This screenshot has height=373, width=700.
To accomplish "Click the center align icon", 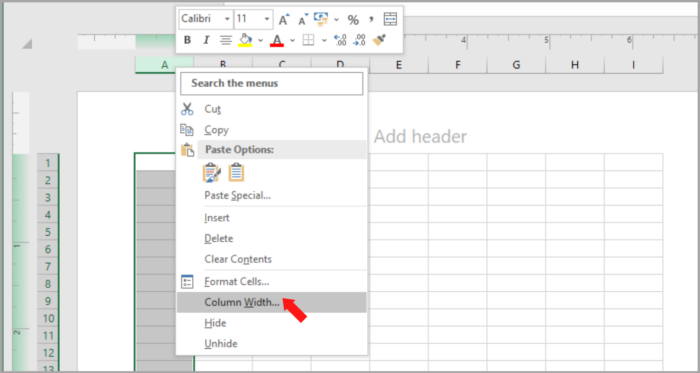I will pyautogui.click(x=226, y=41).
